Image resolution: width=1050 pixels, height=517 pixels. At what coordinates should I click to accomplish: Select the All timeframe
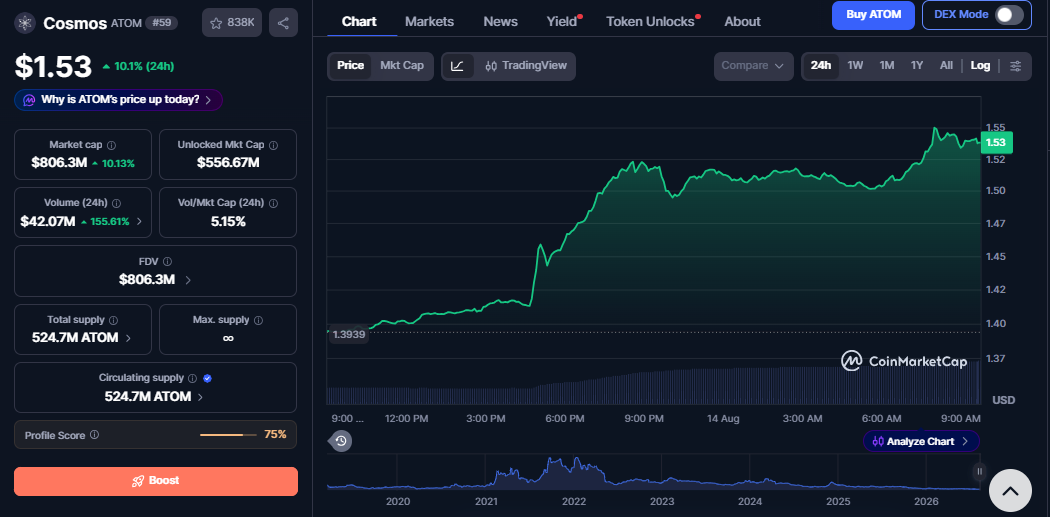pyautogui.click(x=946, y=66)
